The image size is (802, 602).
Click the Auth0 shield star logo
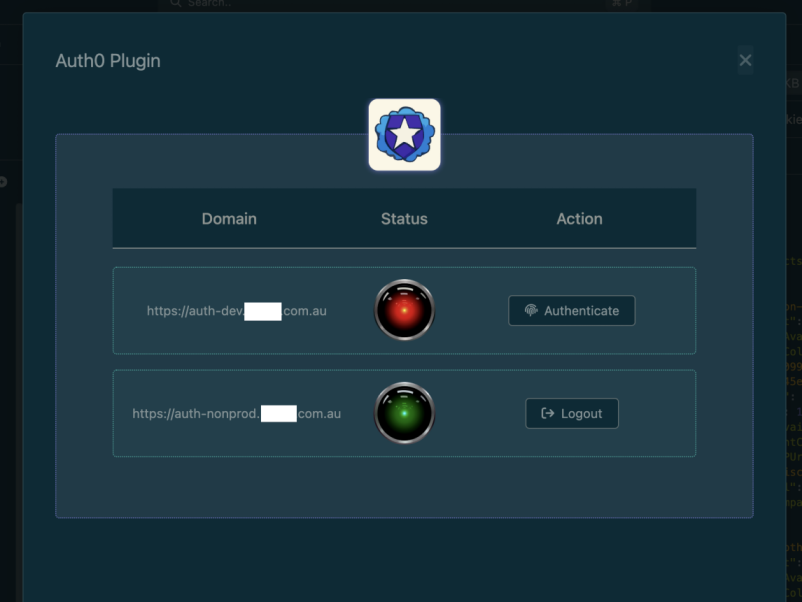point(404,135)
